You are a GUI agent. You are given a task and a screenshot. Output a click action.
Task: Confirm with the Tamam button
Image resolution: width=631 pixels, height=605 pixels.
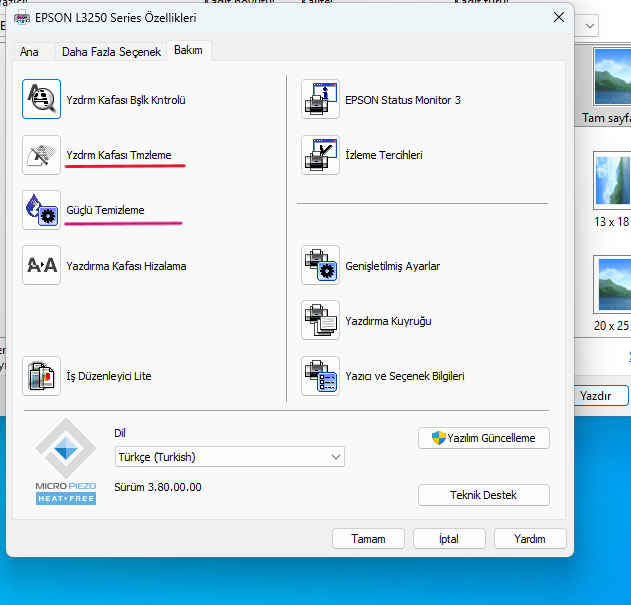tap(368, 539)
